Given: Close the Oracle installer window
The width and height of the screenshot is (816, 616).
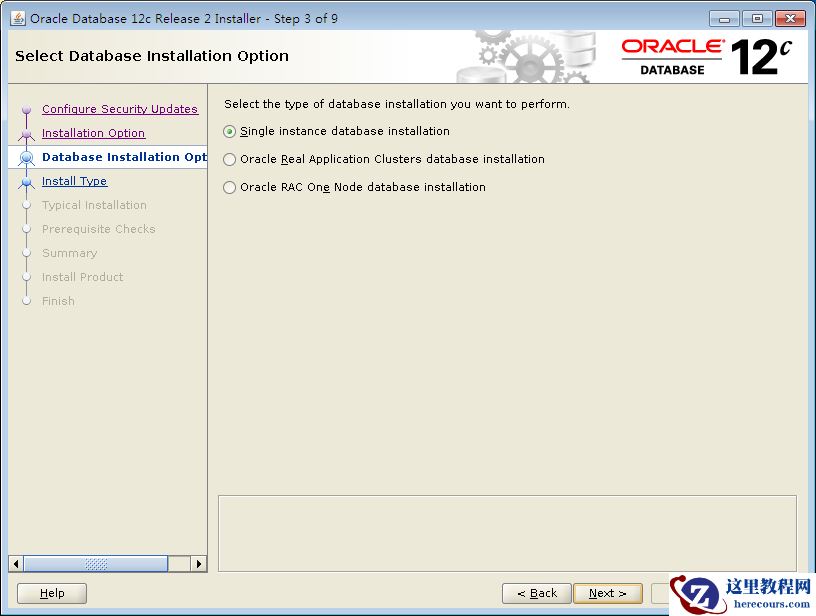Looking at the screenshot, I should tap(790, 19).
